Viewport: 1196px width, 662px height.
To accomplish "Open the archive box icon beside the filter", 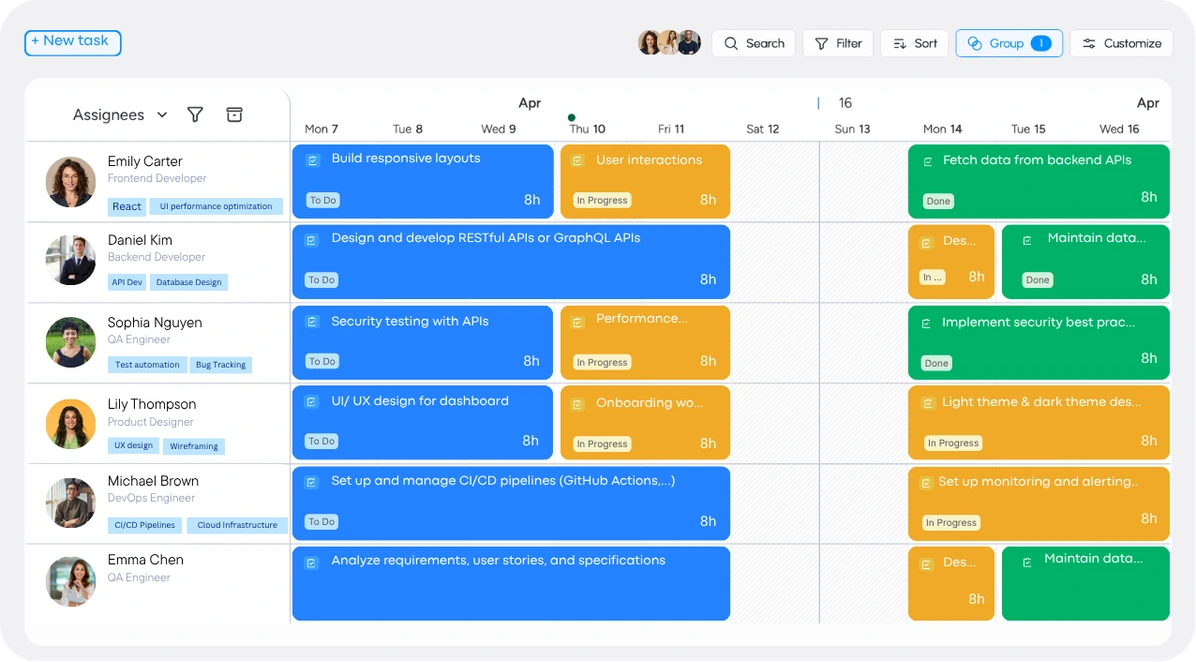I will click(234, 115).
